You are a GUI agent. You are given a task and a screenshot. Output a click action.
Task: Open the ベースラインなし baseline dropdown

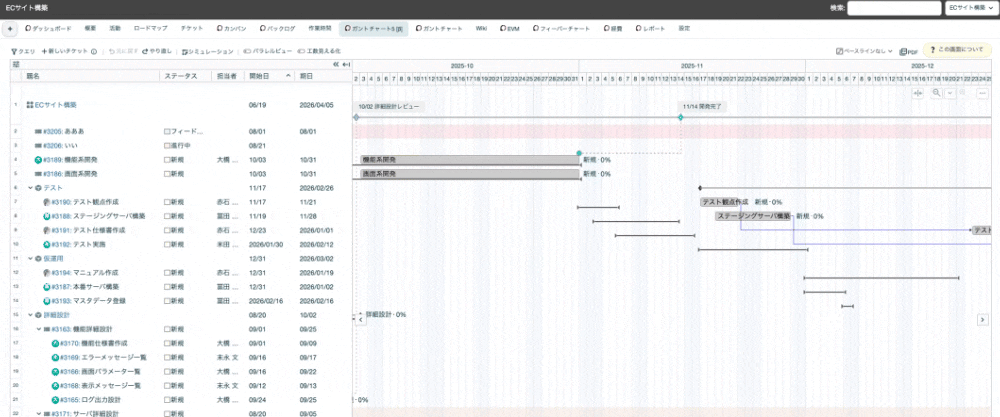(x=865, y=50)
